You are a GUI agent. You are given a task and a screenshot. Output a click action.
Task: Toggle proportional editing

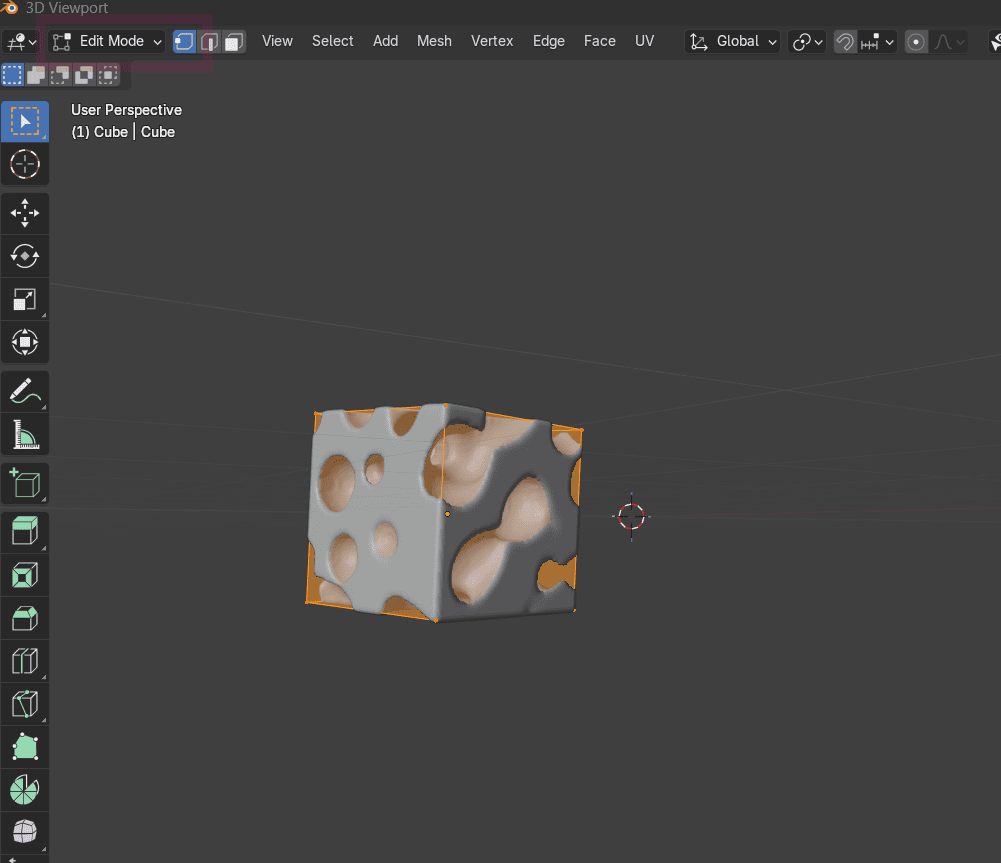tap(916, 42)
